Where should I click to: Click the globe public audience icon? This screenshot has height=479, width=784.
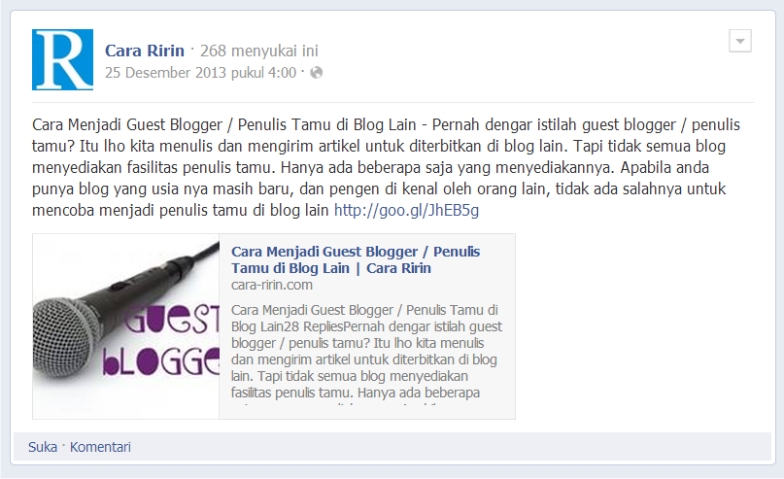pyautogui.click(x=316, y=73)
